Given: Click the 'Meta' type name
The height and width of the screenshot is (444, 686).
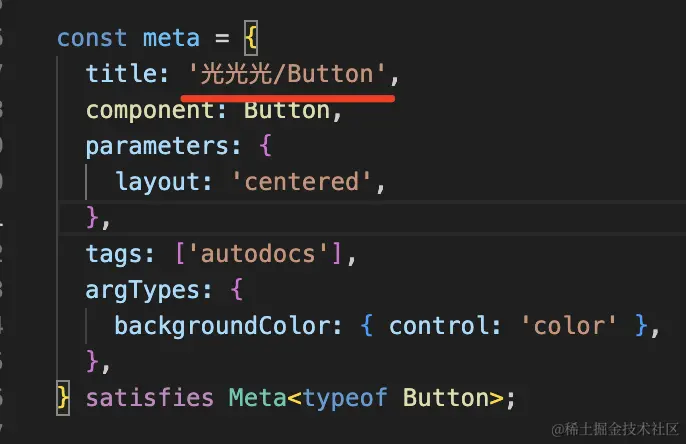Looking at the screenshot, I should click(258, 398).
